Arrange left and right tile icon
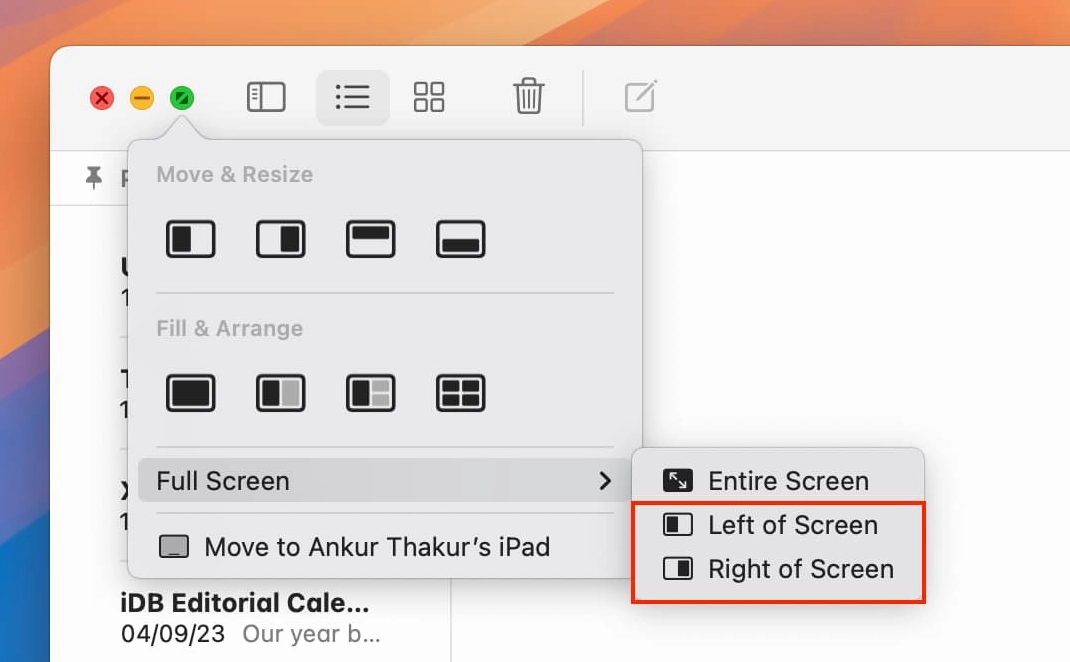 pyautogui.click(x=280, y=393)
